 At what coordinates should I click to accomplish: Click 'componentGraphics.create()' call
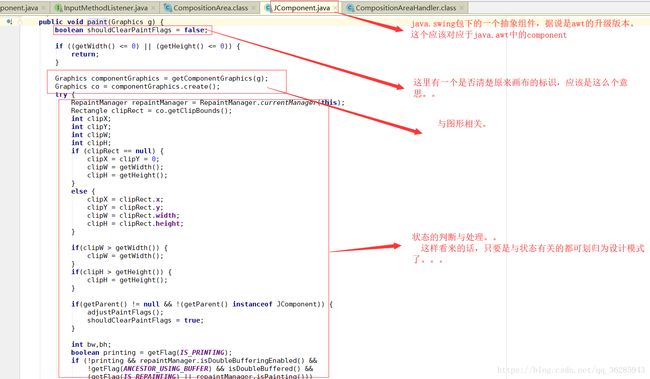(x=164, y=87)
